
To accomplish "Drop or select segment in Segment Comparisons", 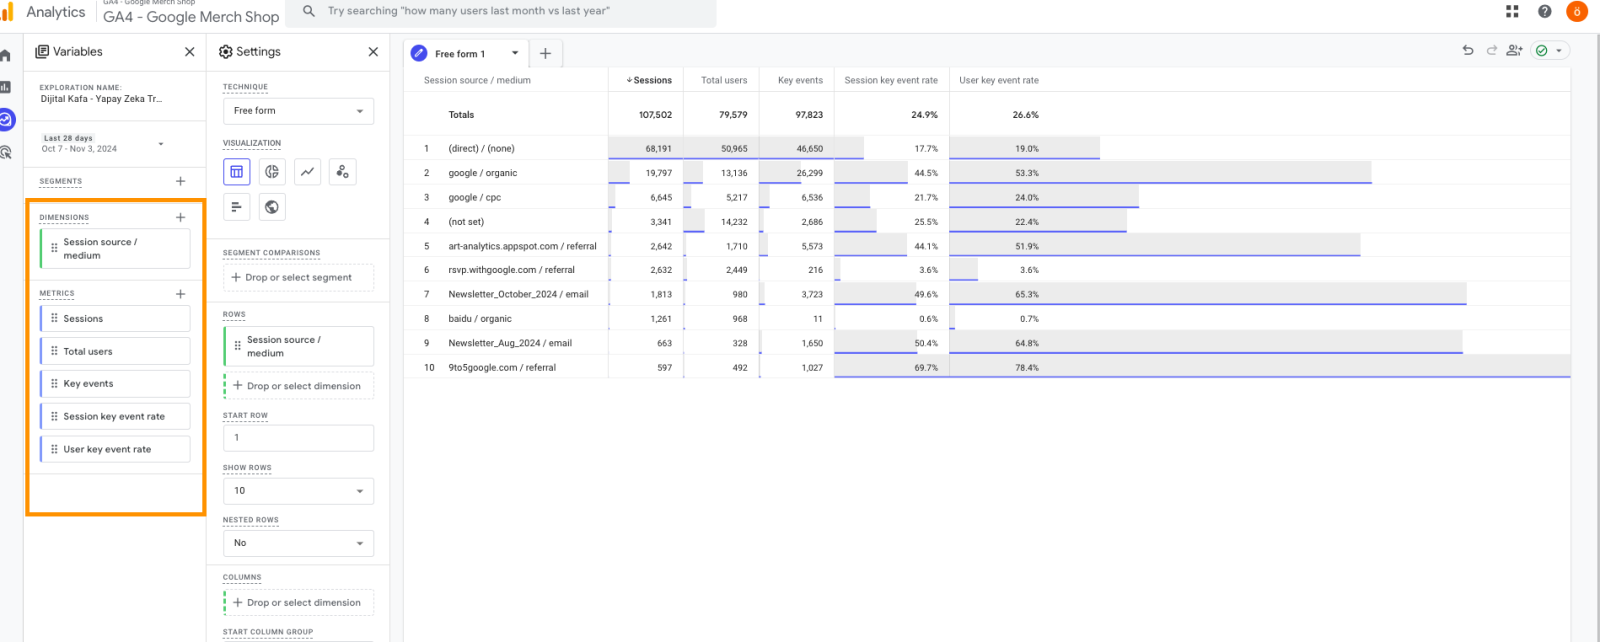I will (298, 278).
